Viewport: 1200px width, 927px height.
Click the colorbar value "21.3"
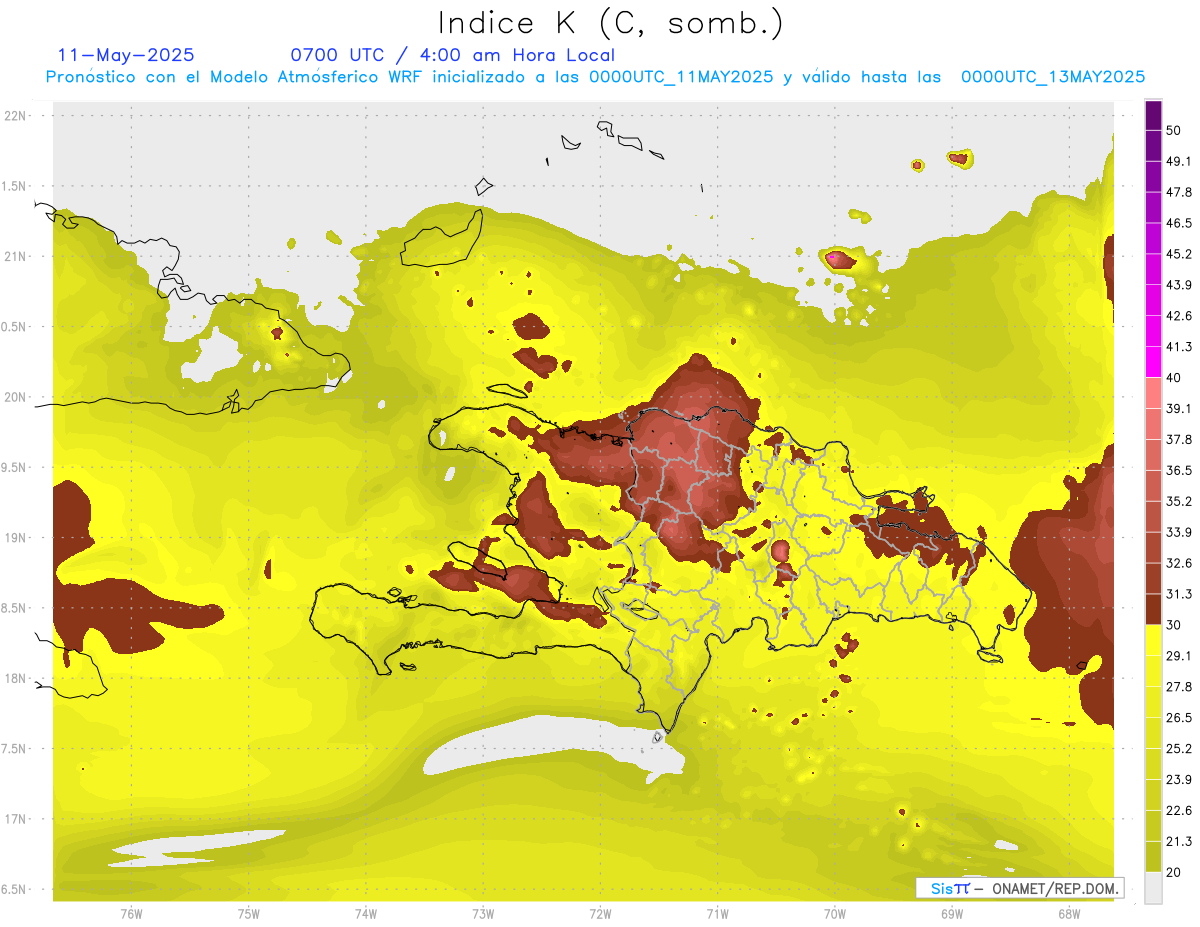pyautogui.click(x=1178, y=842)
